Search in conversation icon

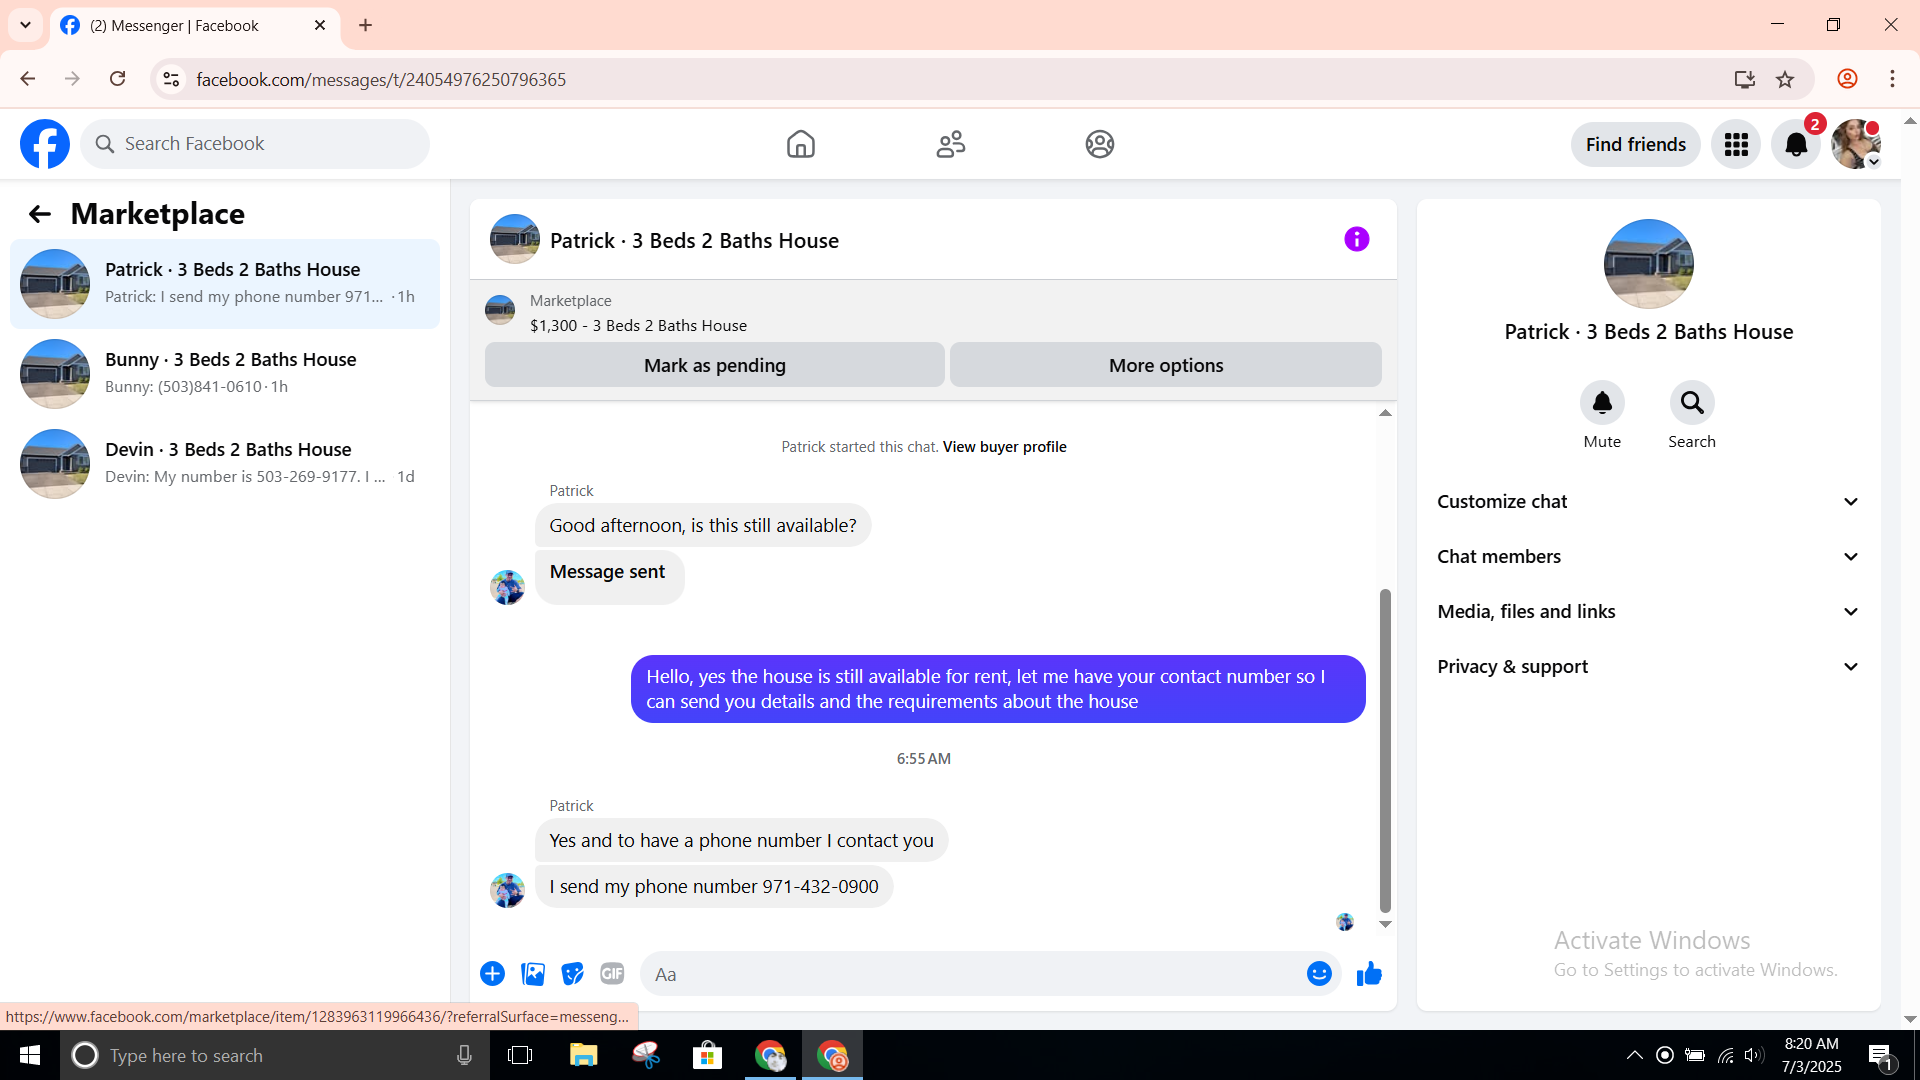(1691, 403)
